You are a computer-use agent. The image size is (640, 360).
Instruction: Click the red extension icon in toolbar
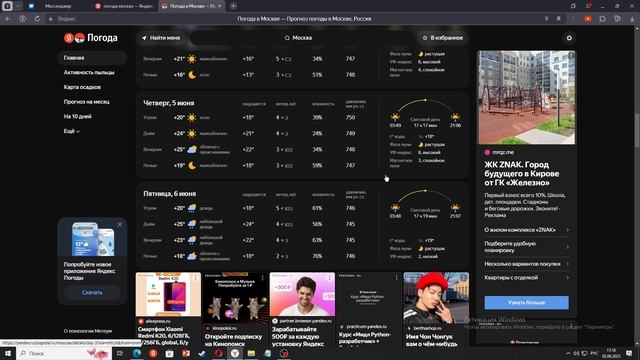(x=588, y=19)
